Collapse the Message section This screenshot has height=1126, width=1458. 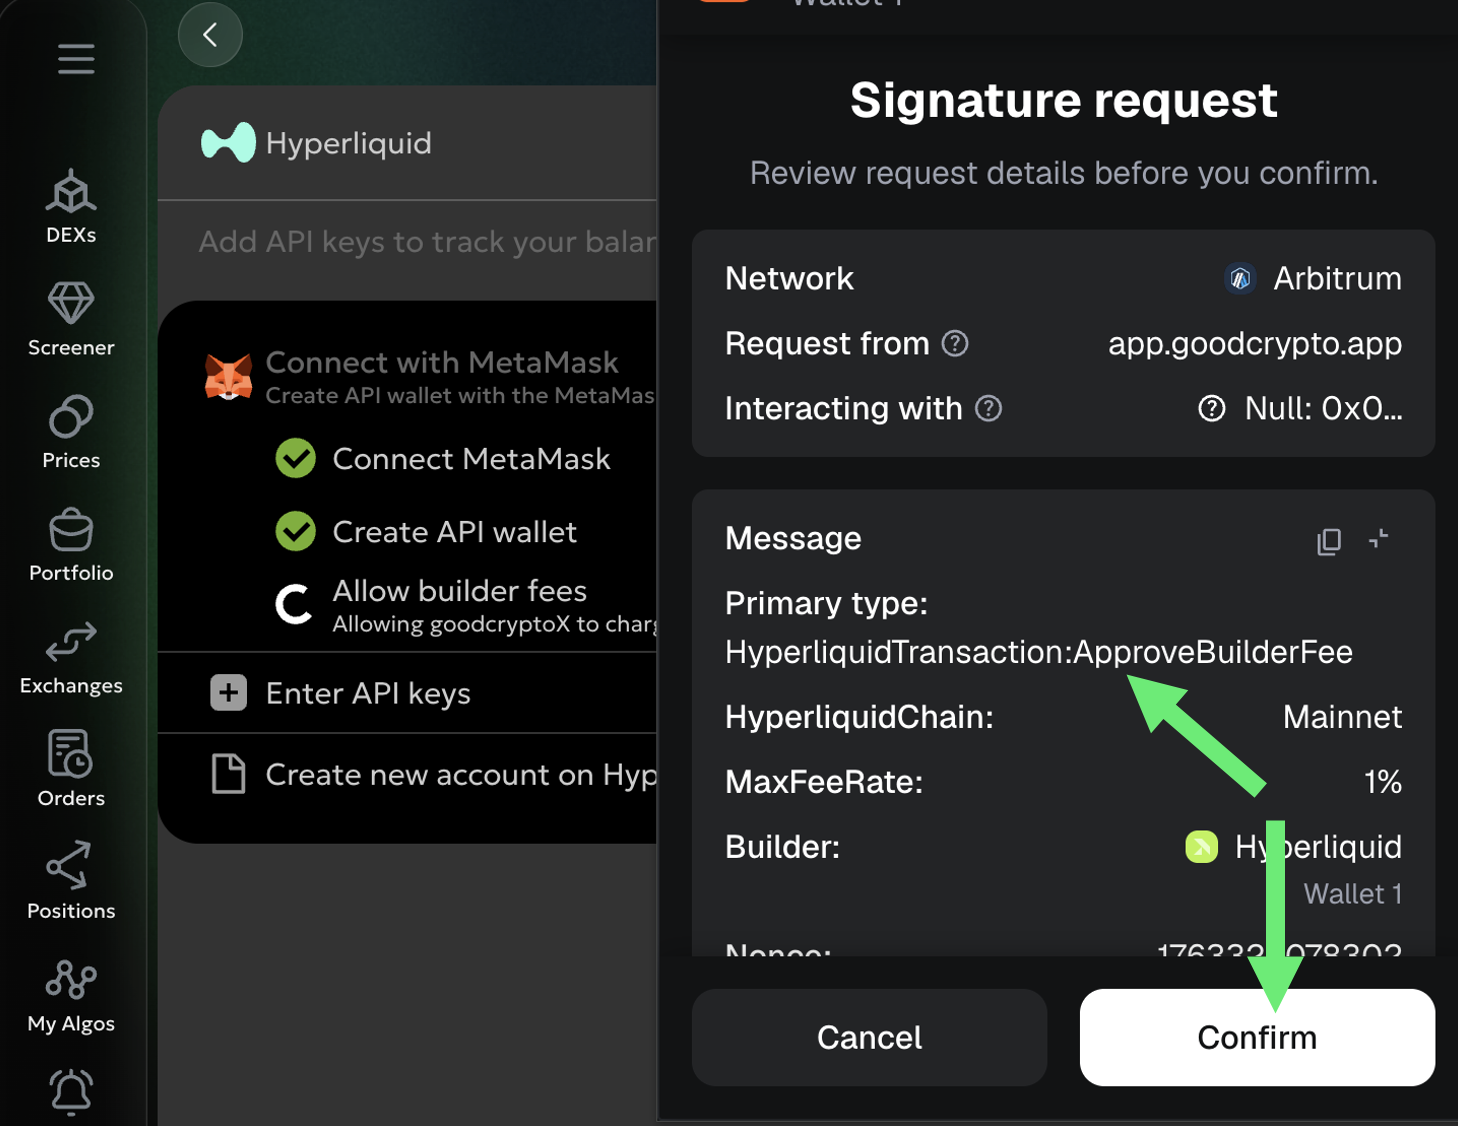(1379, 539)
